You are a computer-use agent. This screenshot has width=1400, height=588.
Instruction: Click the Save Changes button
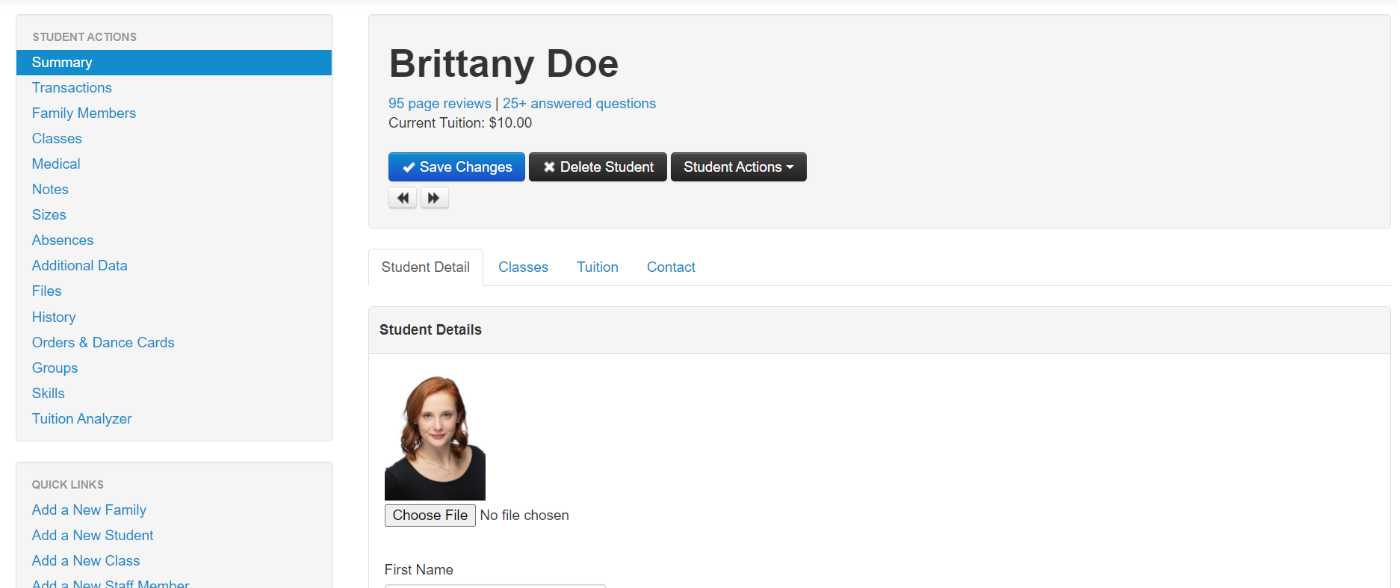coord(456,167)
